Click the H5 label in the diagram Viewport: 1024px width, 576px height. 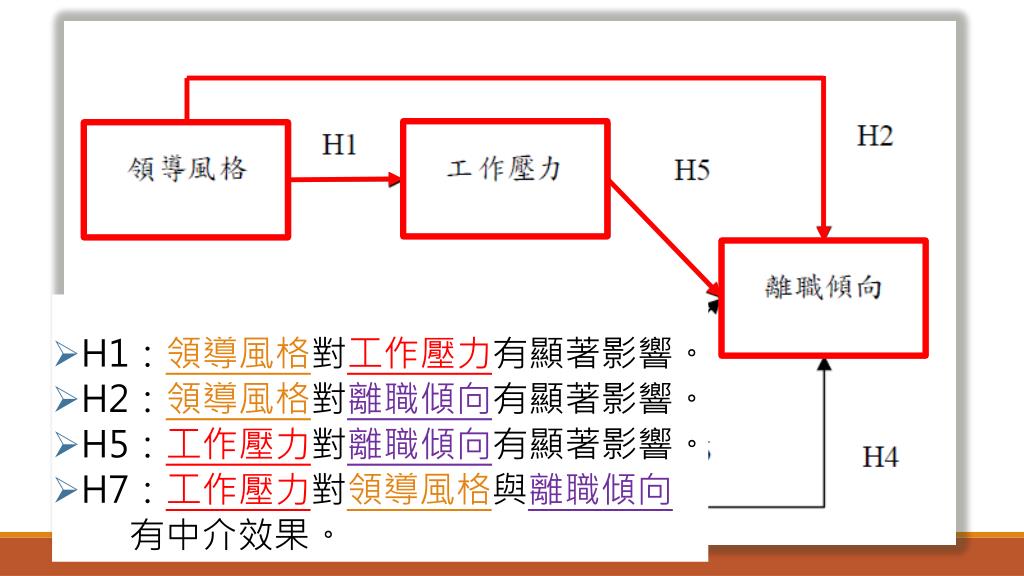692,170
